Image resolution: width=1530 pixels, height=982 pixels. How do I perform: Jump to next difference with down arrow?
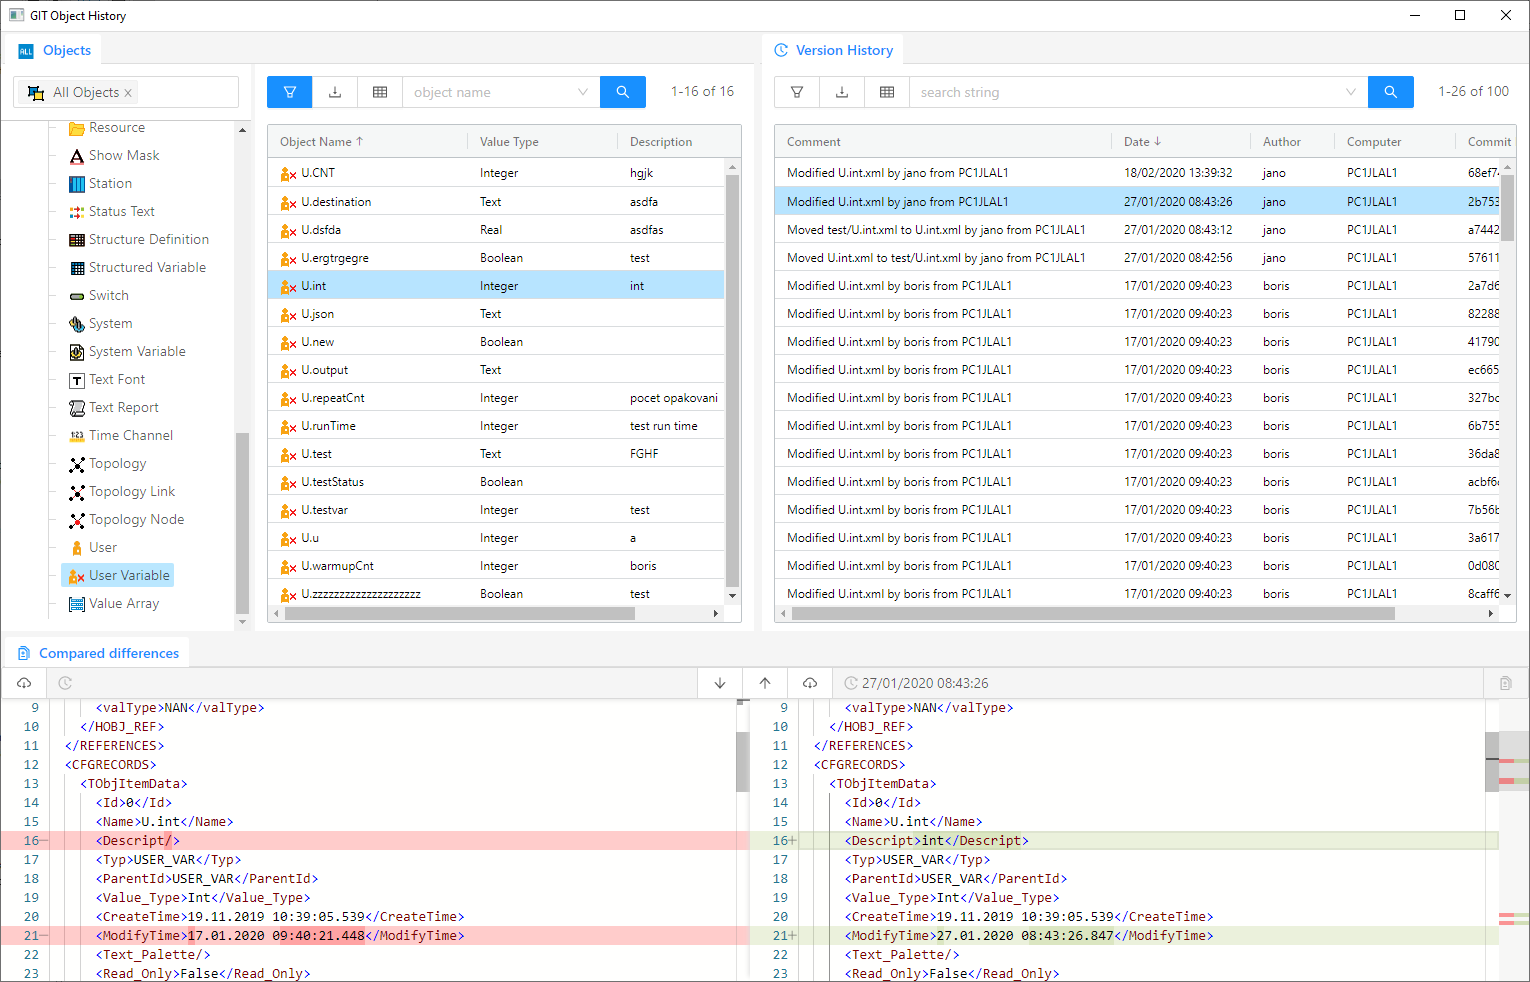coord(720,683)
